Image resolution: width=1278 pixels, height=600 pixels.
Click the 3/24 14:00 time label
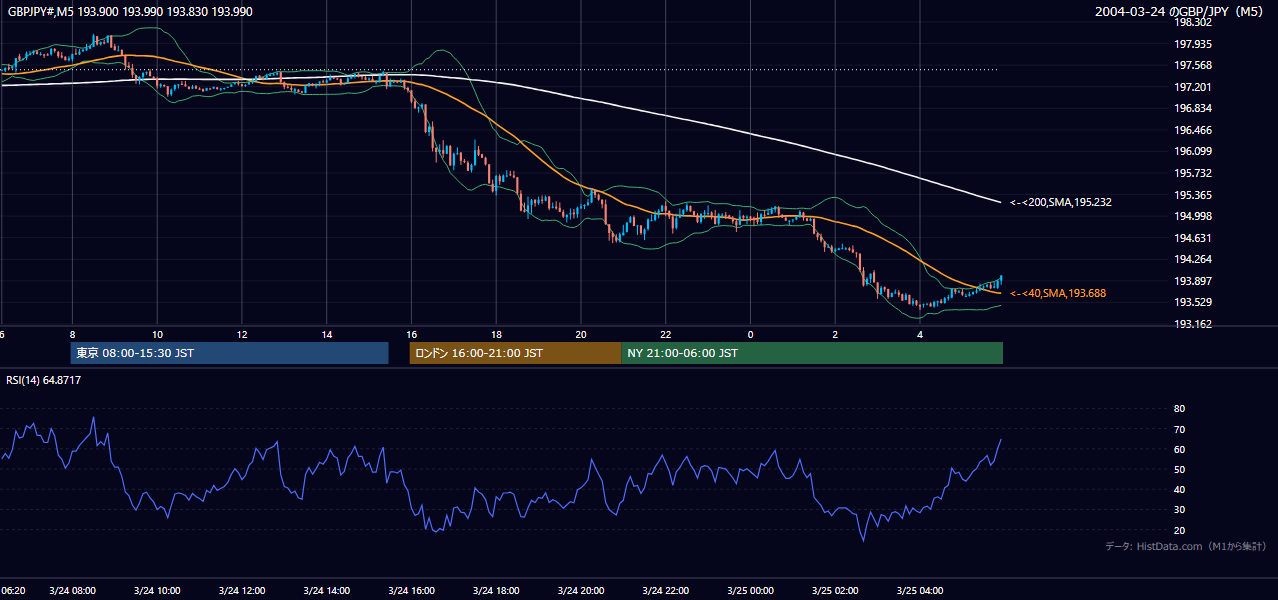327,591
